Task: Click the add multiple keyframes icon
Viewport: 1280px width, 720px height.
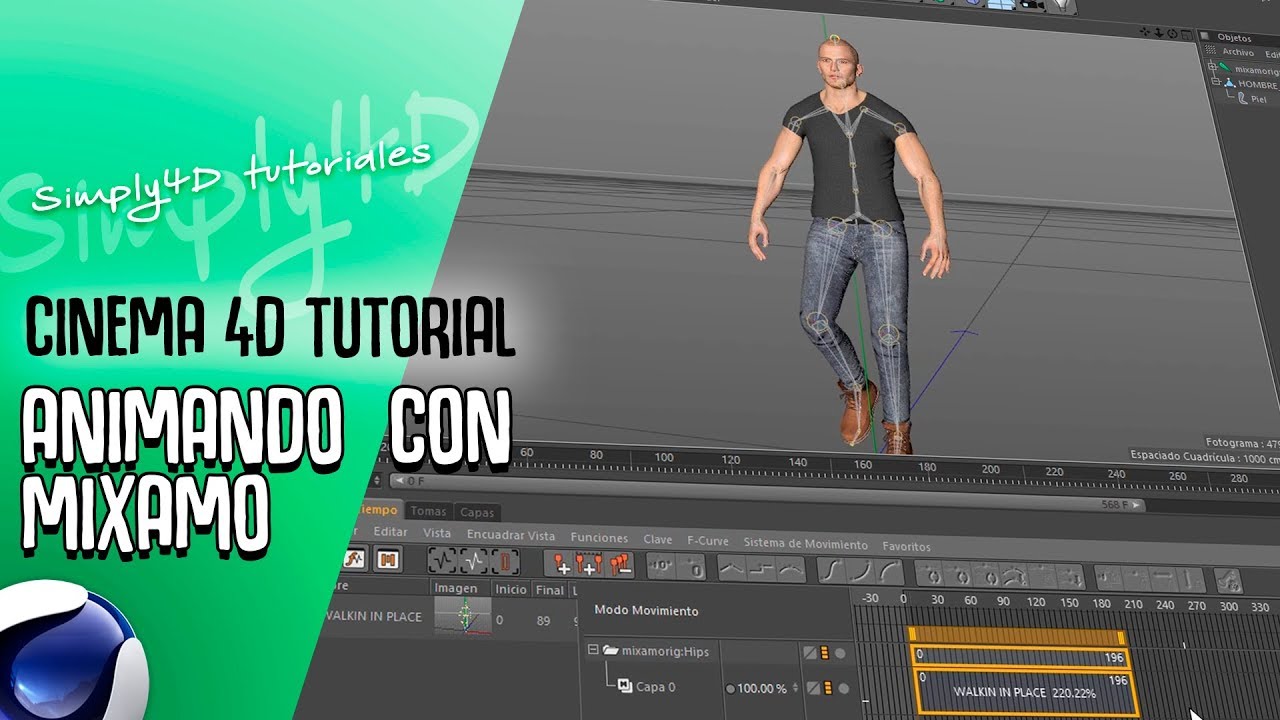Action: point(588,562)
